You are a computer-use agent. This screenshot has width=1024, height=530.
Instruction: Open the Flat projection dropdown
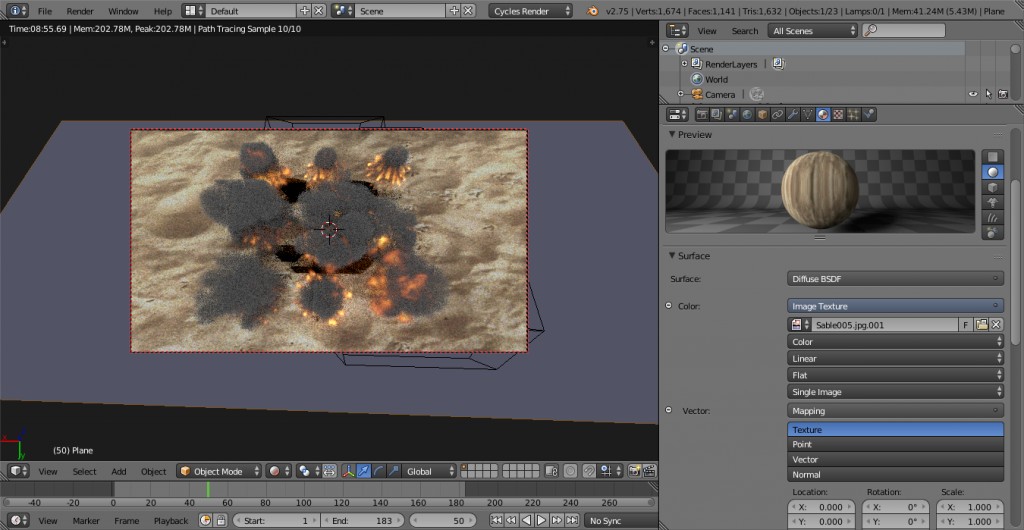pyautogui.click(x=895, y=375)
